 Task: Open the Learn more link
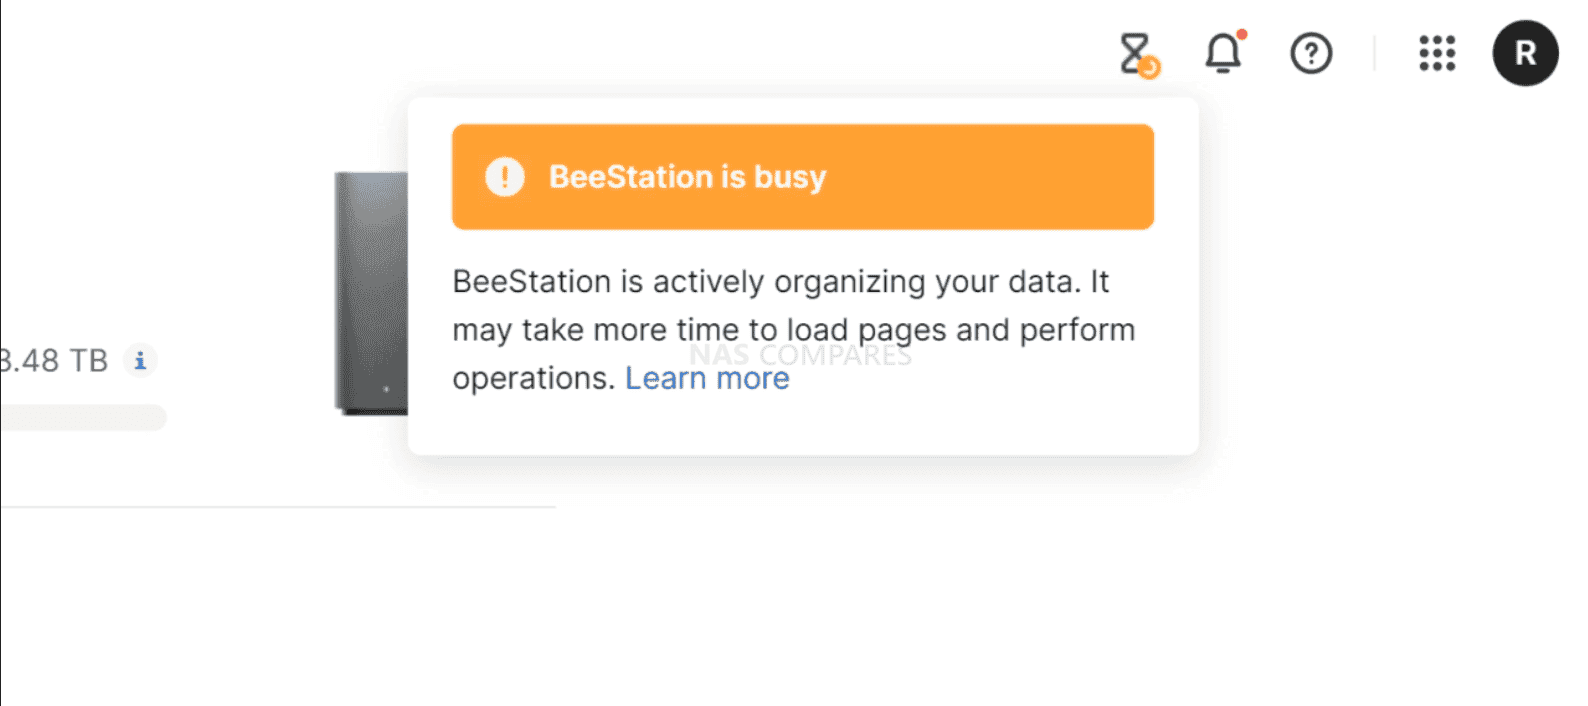pos(707,378)
